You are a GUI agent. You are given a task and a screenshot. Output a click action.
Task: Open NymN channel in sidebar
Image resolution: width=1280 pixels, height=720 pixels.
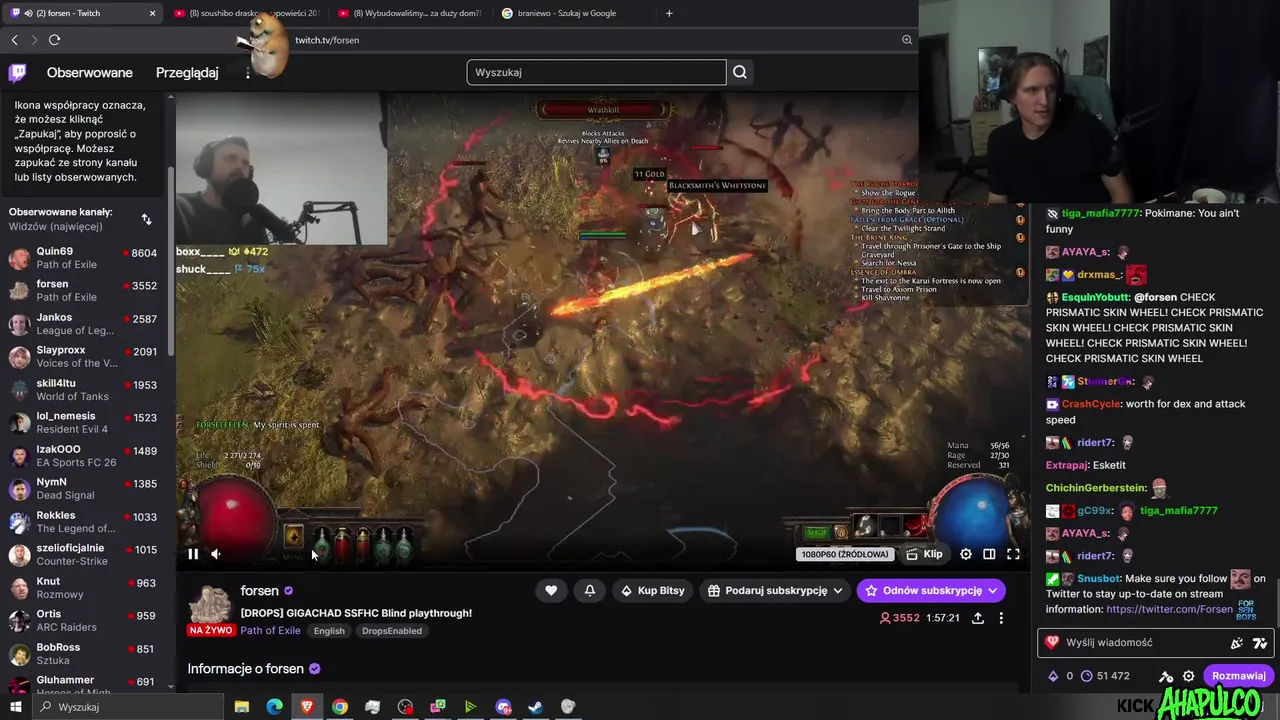[x=85, y=488]
